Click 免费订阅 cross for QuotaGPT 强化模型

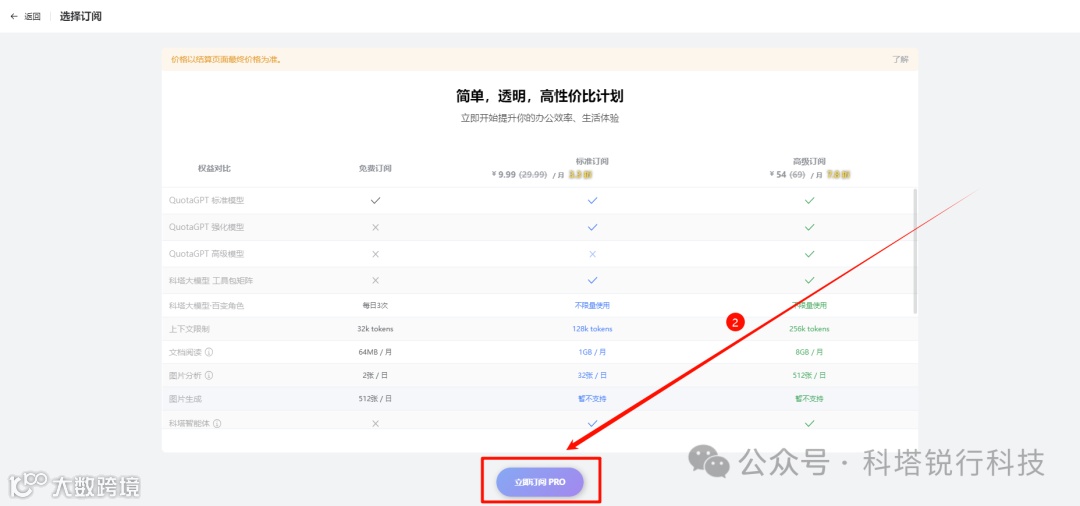point(375,227)
